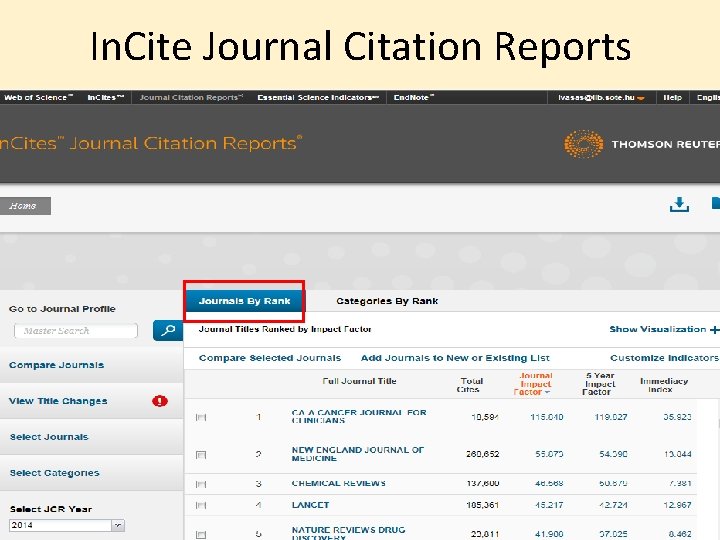This screenshot has width=720, height=540.
Task: Open Web of Science in top bar
Action: pyautogui.click(x=39, y=97)
